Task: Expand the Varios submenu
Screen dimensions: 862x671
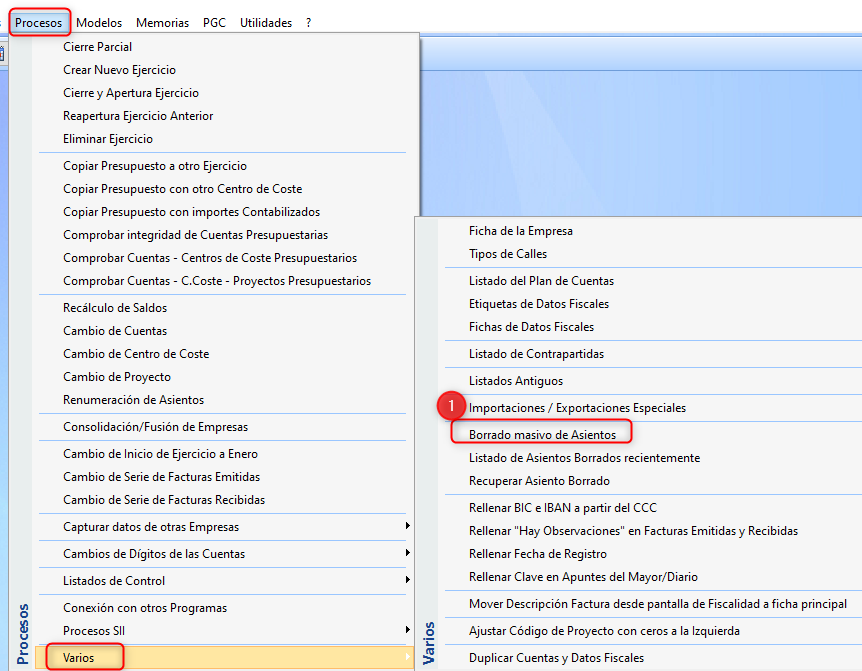Action: pos(79,657)
